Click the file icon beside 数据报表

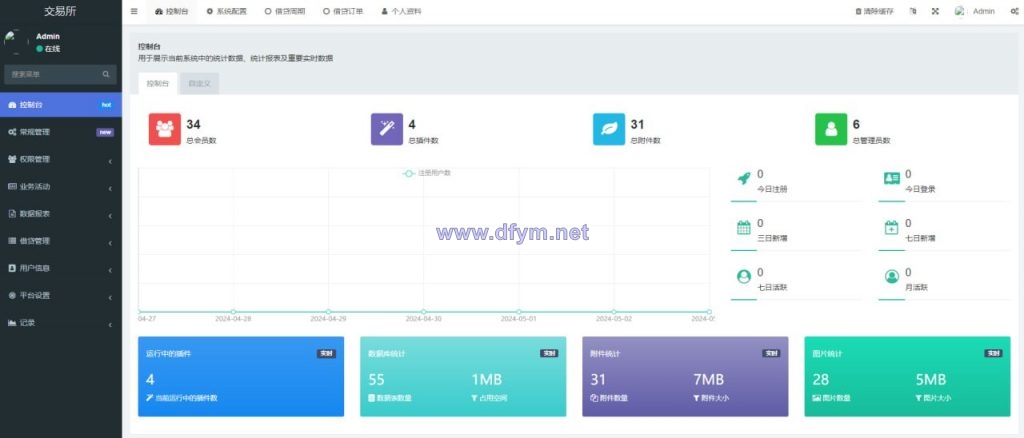[12, 213]
